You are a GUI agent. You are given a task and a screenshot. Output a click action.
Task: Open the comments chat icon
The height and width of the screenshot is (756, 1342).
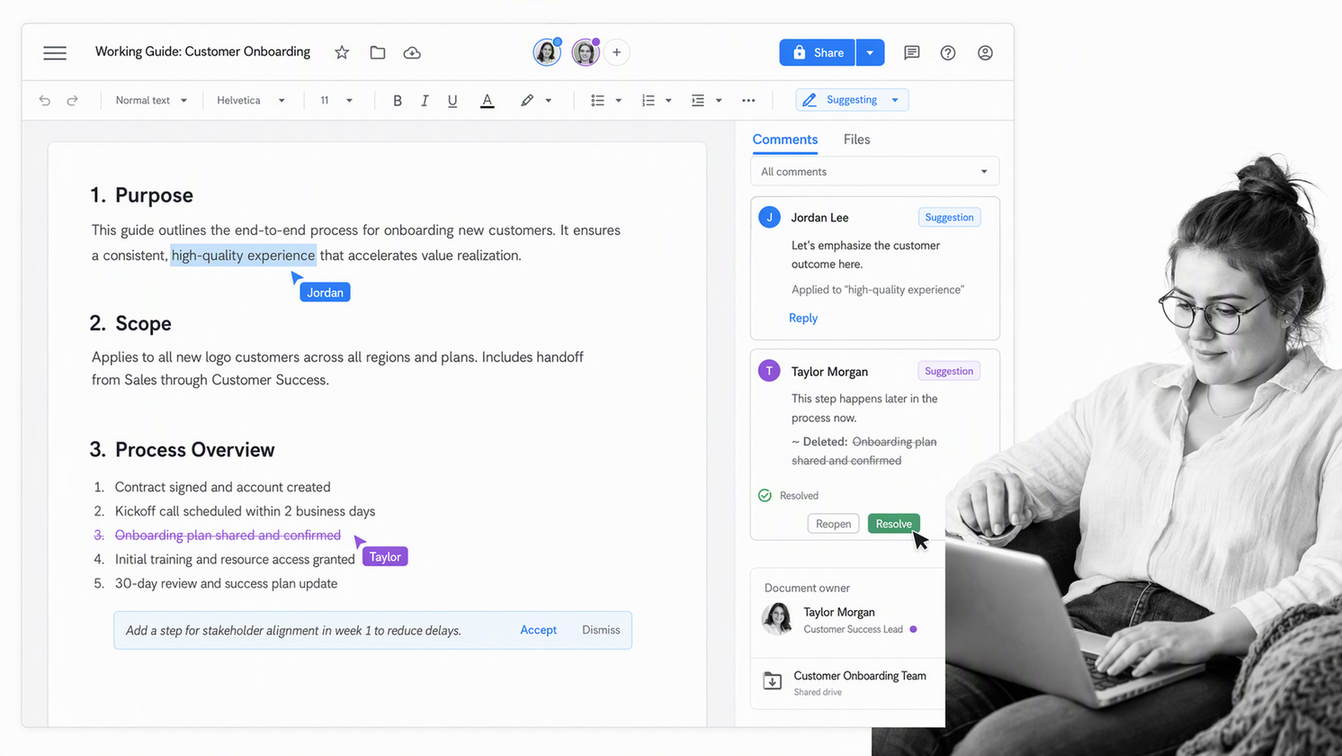[912, 53]
